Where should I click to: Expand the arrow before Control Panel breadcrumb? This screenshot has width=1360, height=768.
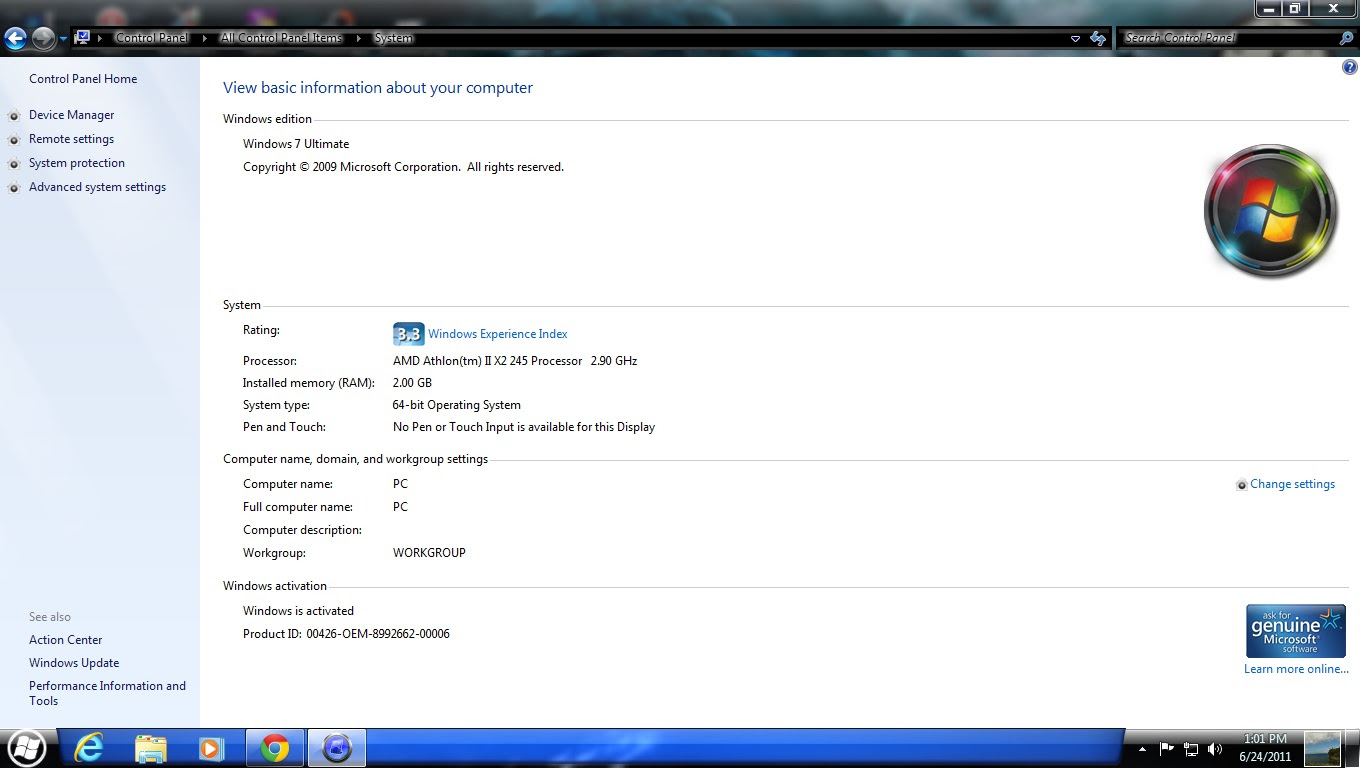coord(100,38)
